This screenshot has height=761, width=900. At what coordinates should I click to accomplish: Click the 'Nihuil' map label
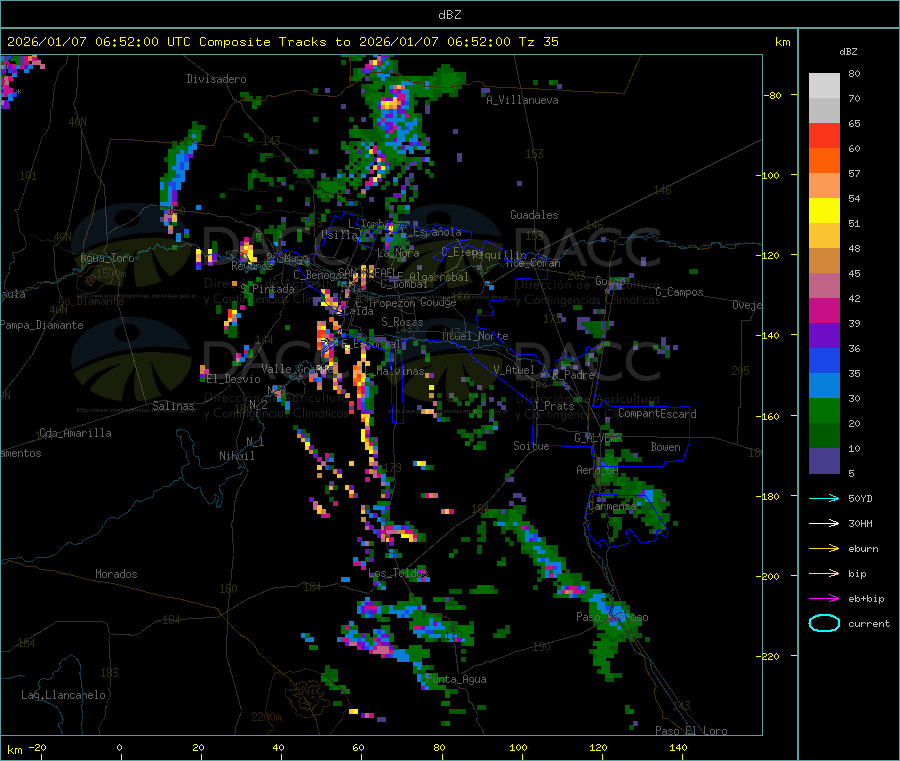tap(236, 456)
